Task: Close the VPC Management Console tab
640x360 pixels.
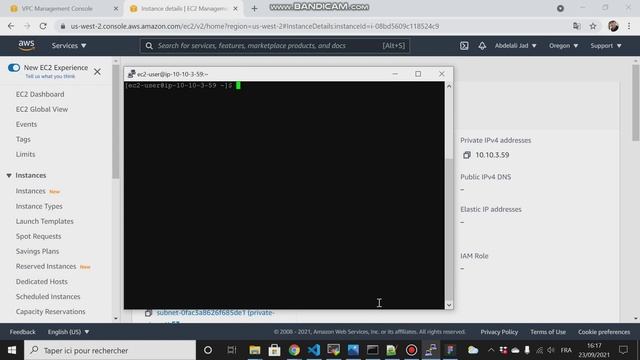Action: [116, 9]
